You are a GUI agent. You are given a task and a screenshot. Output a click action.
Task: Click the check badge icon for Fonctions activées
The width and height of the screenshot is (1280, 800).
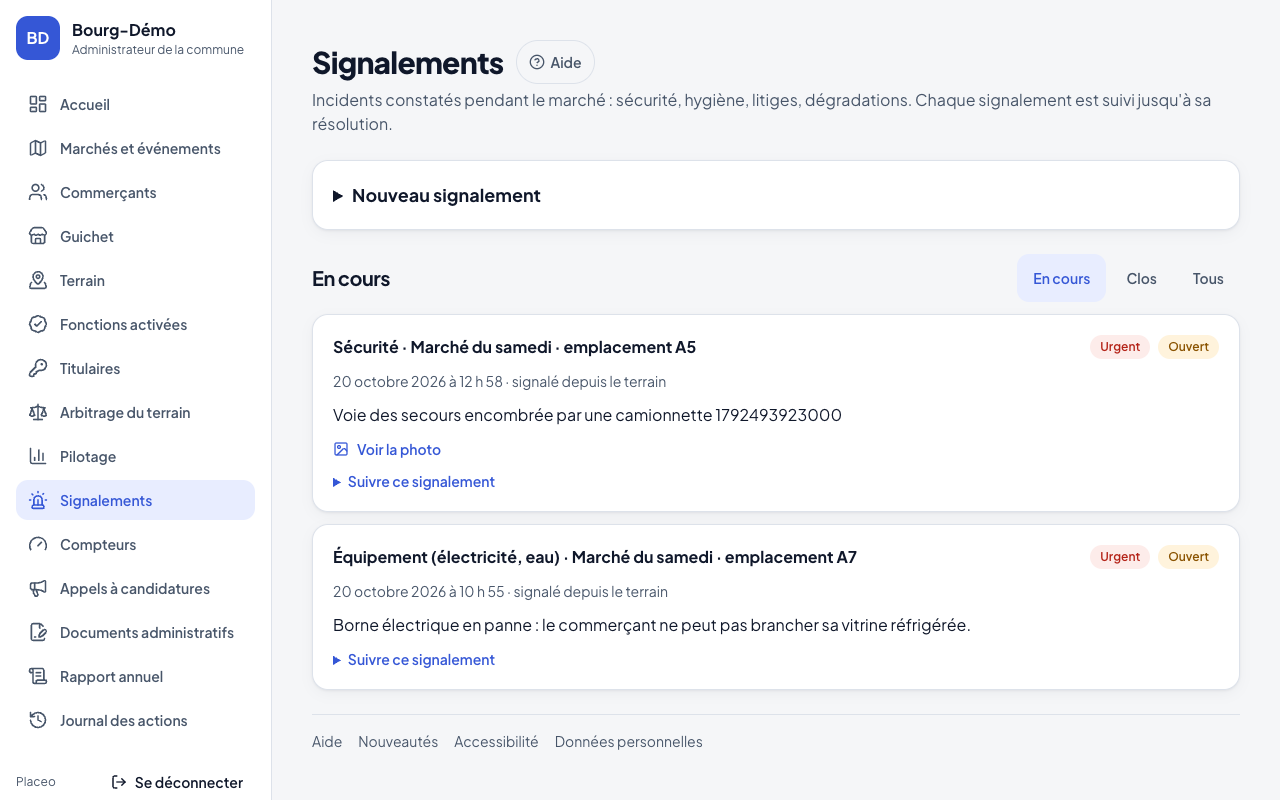(x=38, y=324)
